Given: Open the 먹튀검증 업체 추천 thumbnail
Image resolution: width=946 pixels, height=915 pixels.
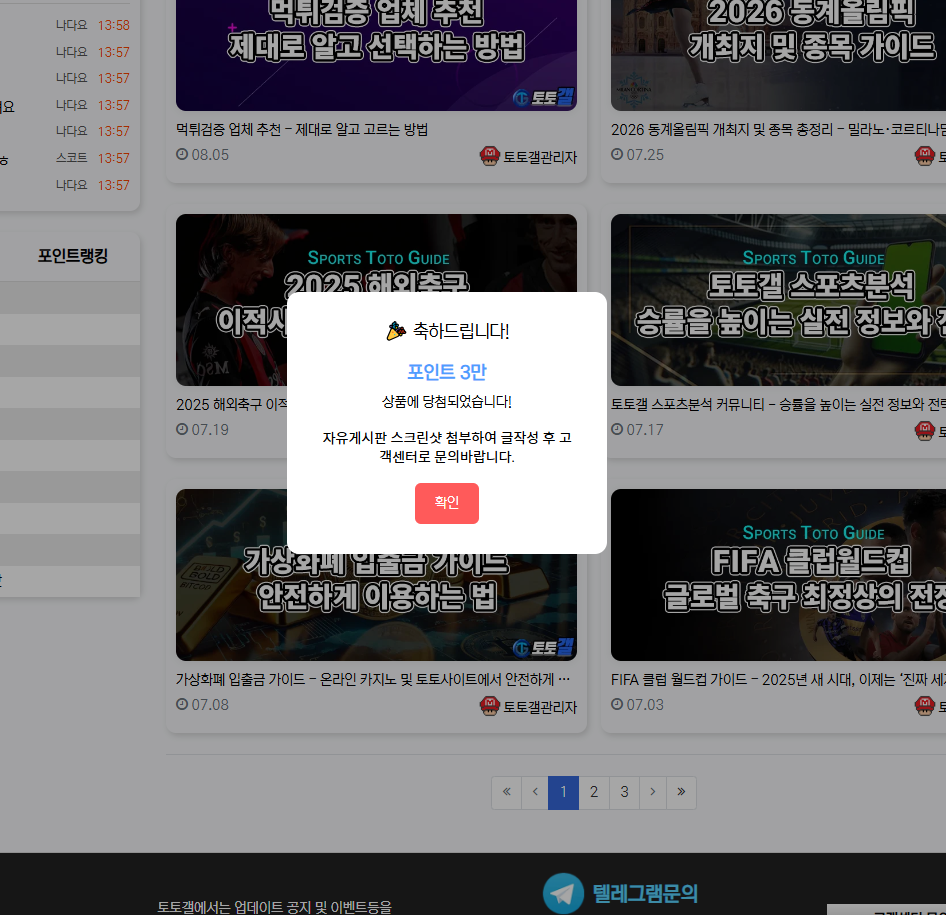Looking at the screenshot, I should pos(376,55).
